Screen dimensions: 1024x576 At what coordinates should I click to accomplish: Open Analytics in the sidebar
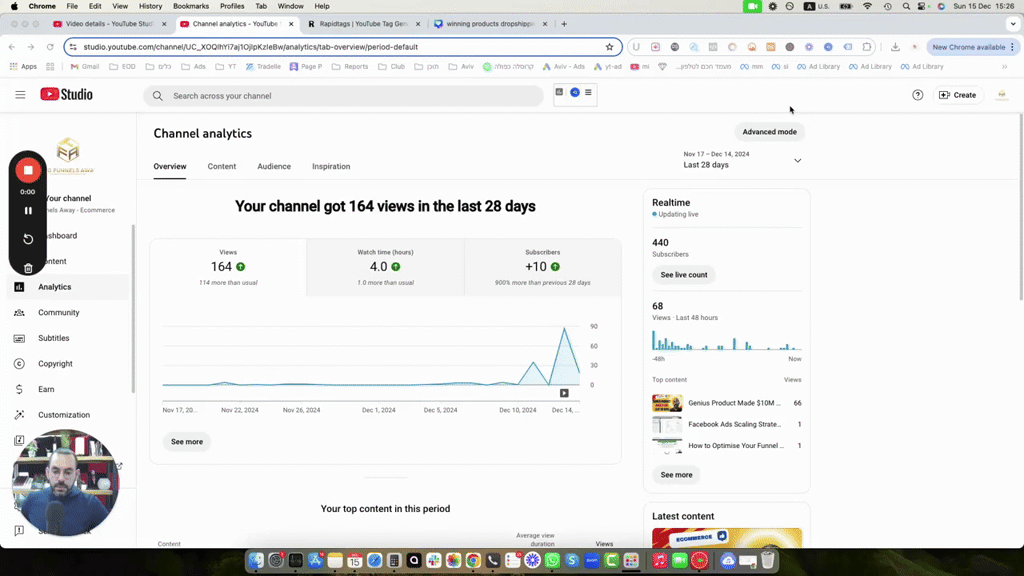tap(69, 287)
